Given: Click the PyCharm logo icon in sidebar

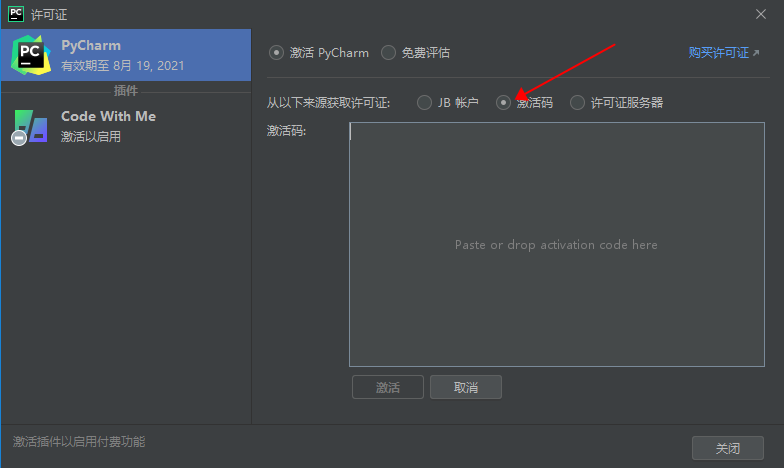Looking at the screenshot, I should click(x=31, y=55).
